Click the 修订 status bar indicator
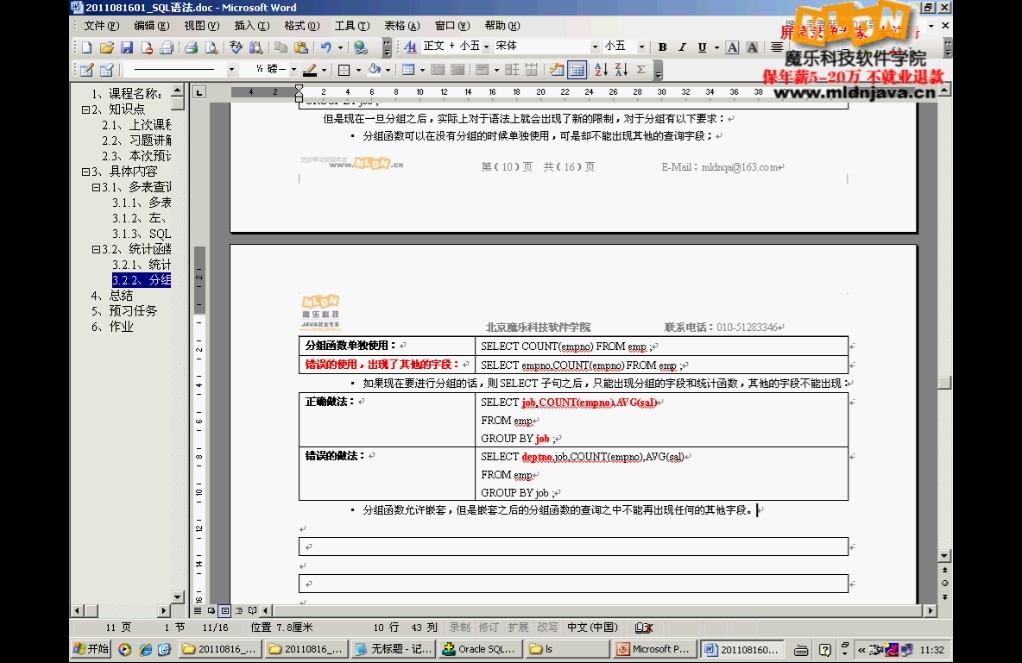 pos(488,627)
